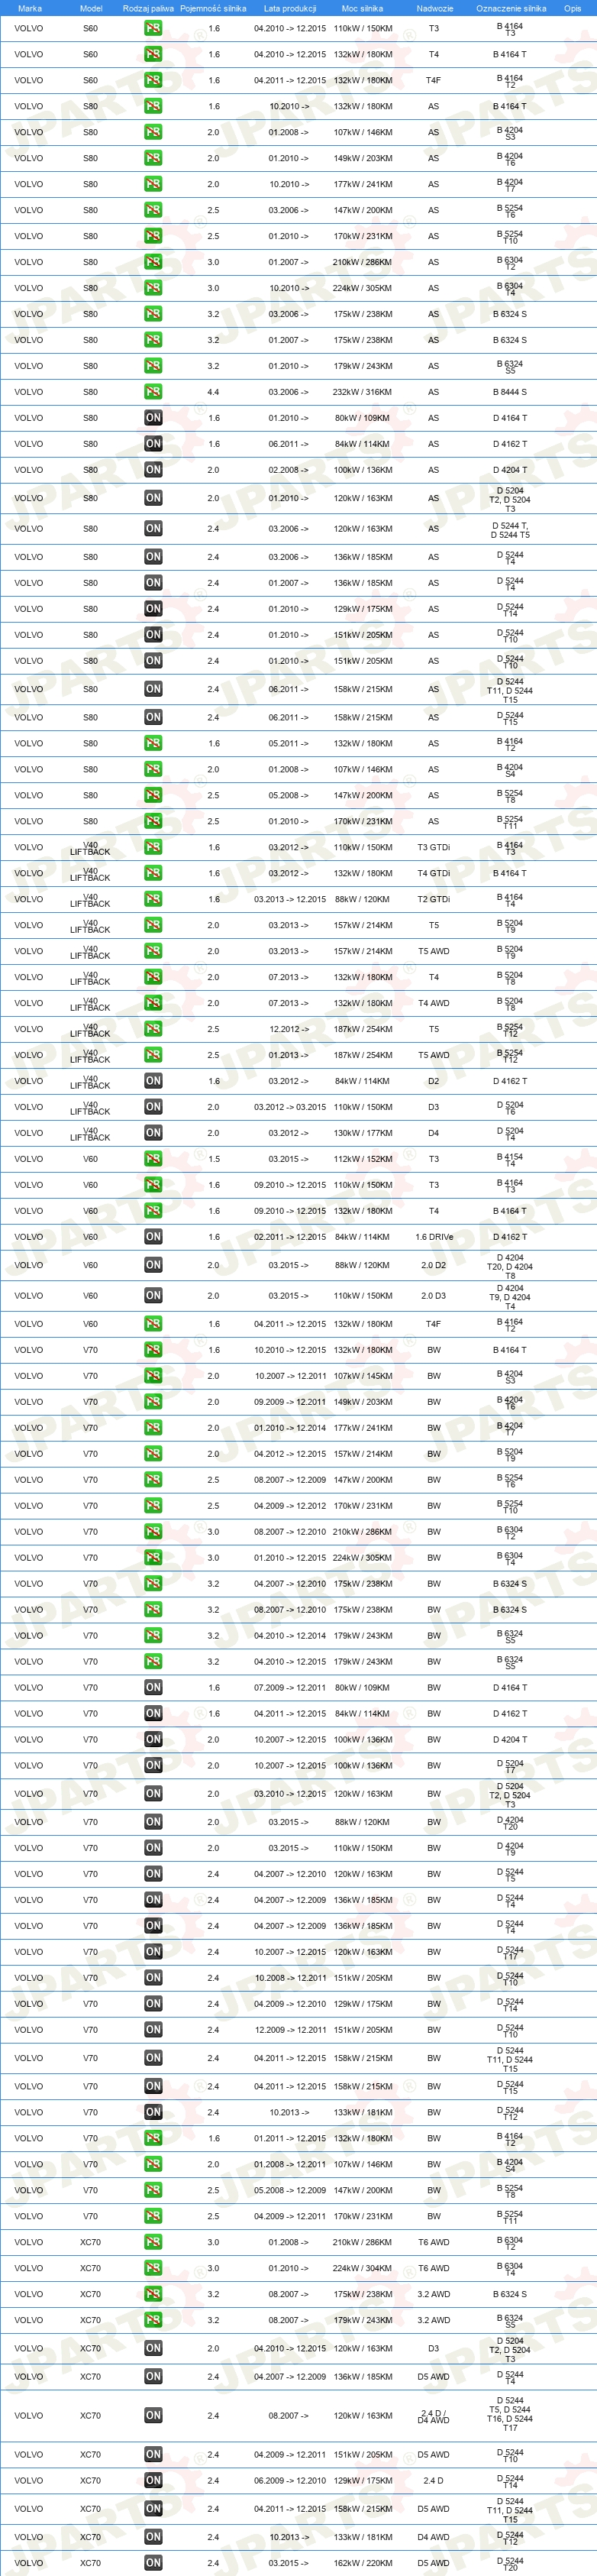Click the 224kW / 304KM power cell
Image resolution: width=597 pixels, height=2576 pixels.
(363, 2268)
